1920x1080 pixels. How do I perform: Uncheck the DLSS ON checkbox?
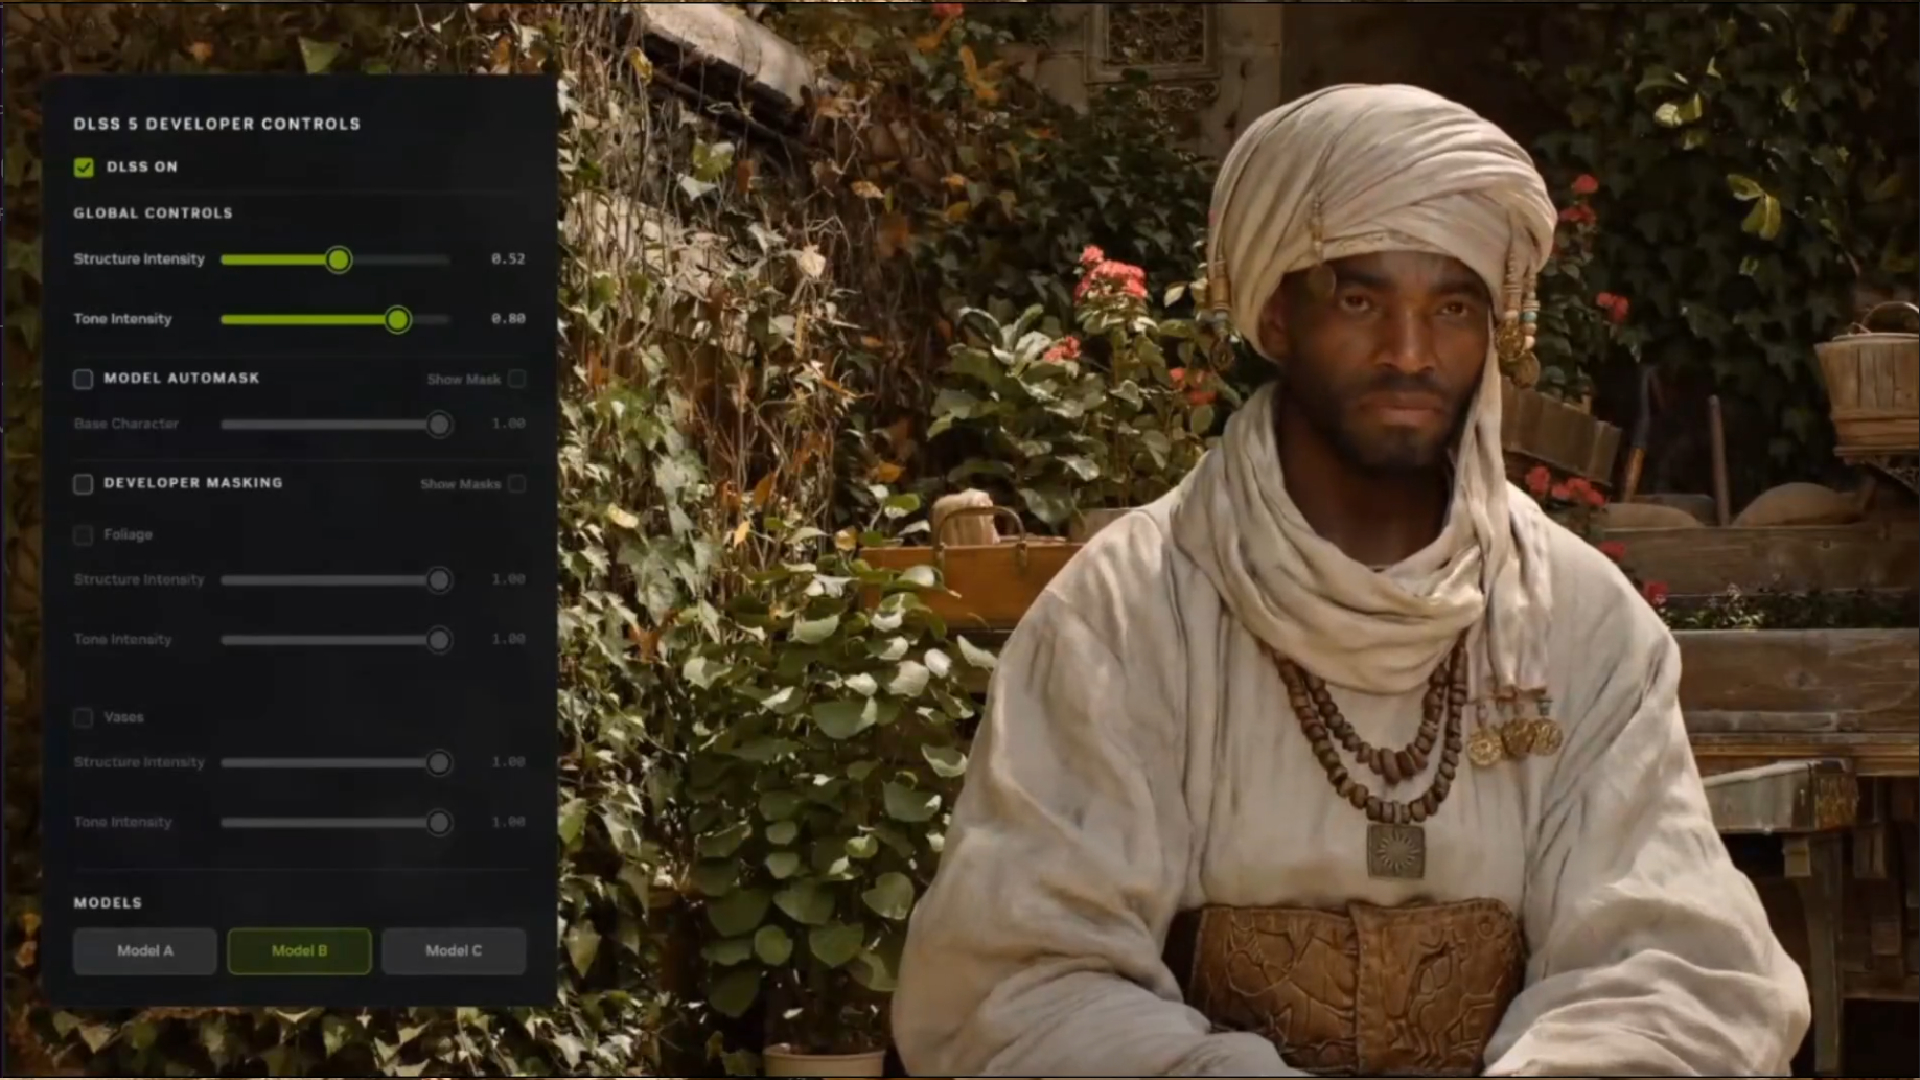(84, 167)
